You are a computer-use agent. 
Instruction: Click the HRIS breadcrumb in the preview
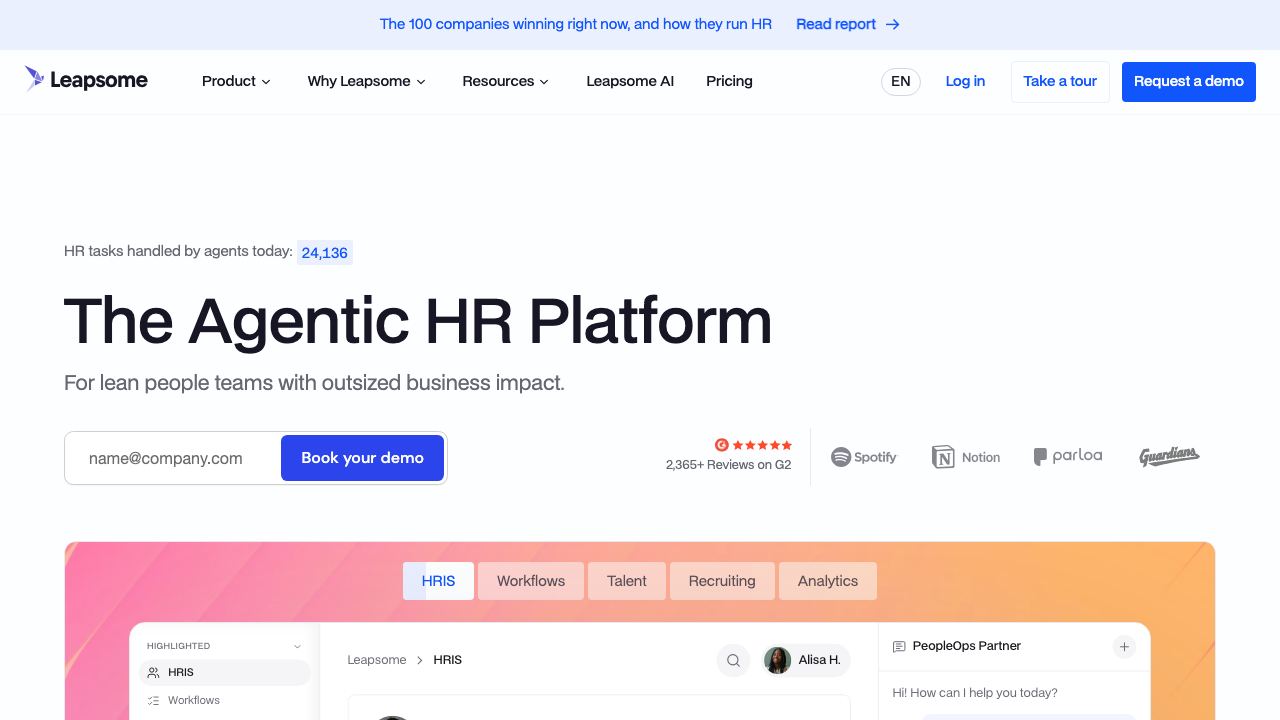[448, 660]
